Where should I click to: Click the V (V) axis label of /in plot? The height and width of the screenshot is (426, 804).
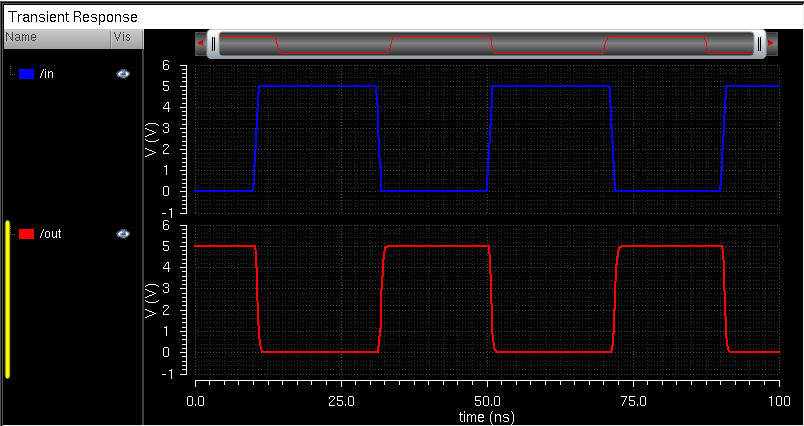pos(152,138)
